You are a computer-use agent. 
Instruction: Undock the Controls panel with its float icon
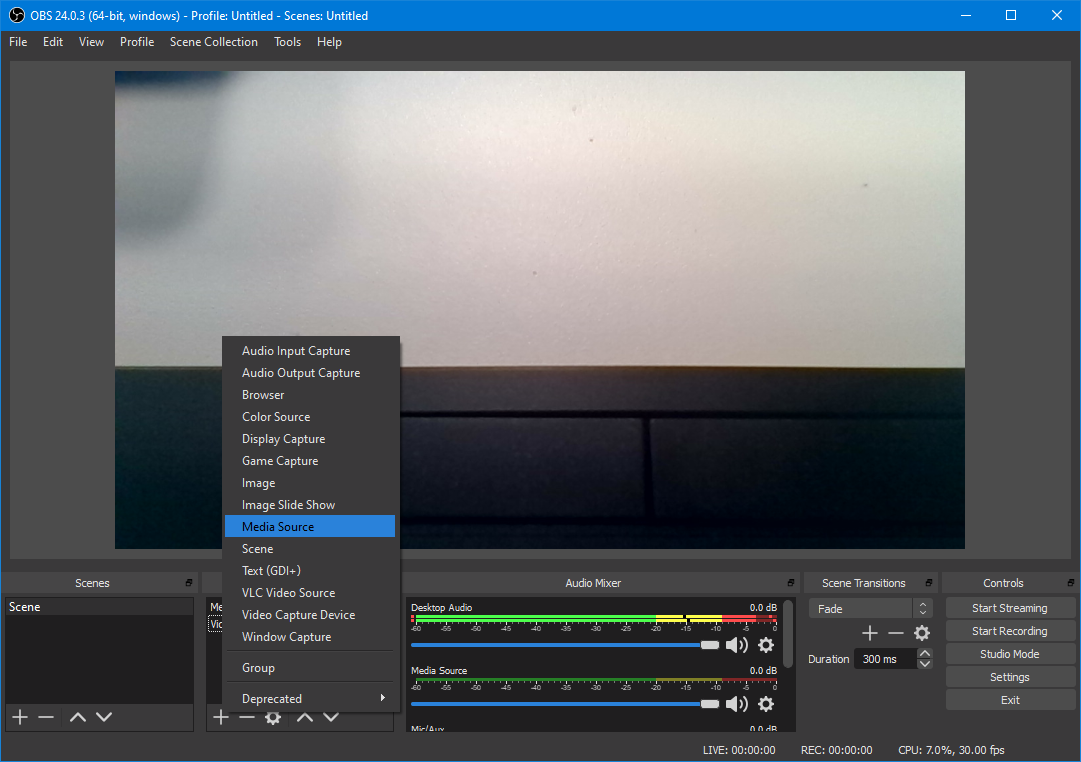(x=1071, y=583)
